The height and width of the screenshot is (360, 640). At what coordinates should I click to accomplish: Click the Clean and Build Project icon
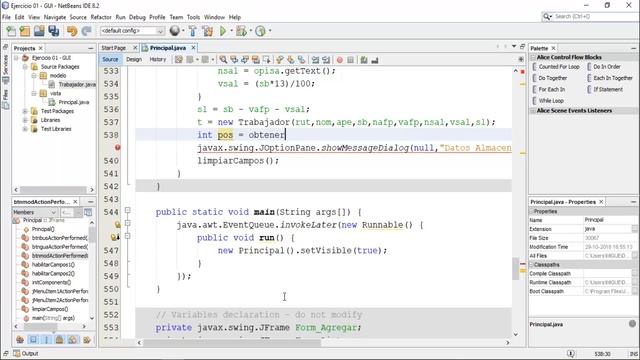pos(207,31)
